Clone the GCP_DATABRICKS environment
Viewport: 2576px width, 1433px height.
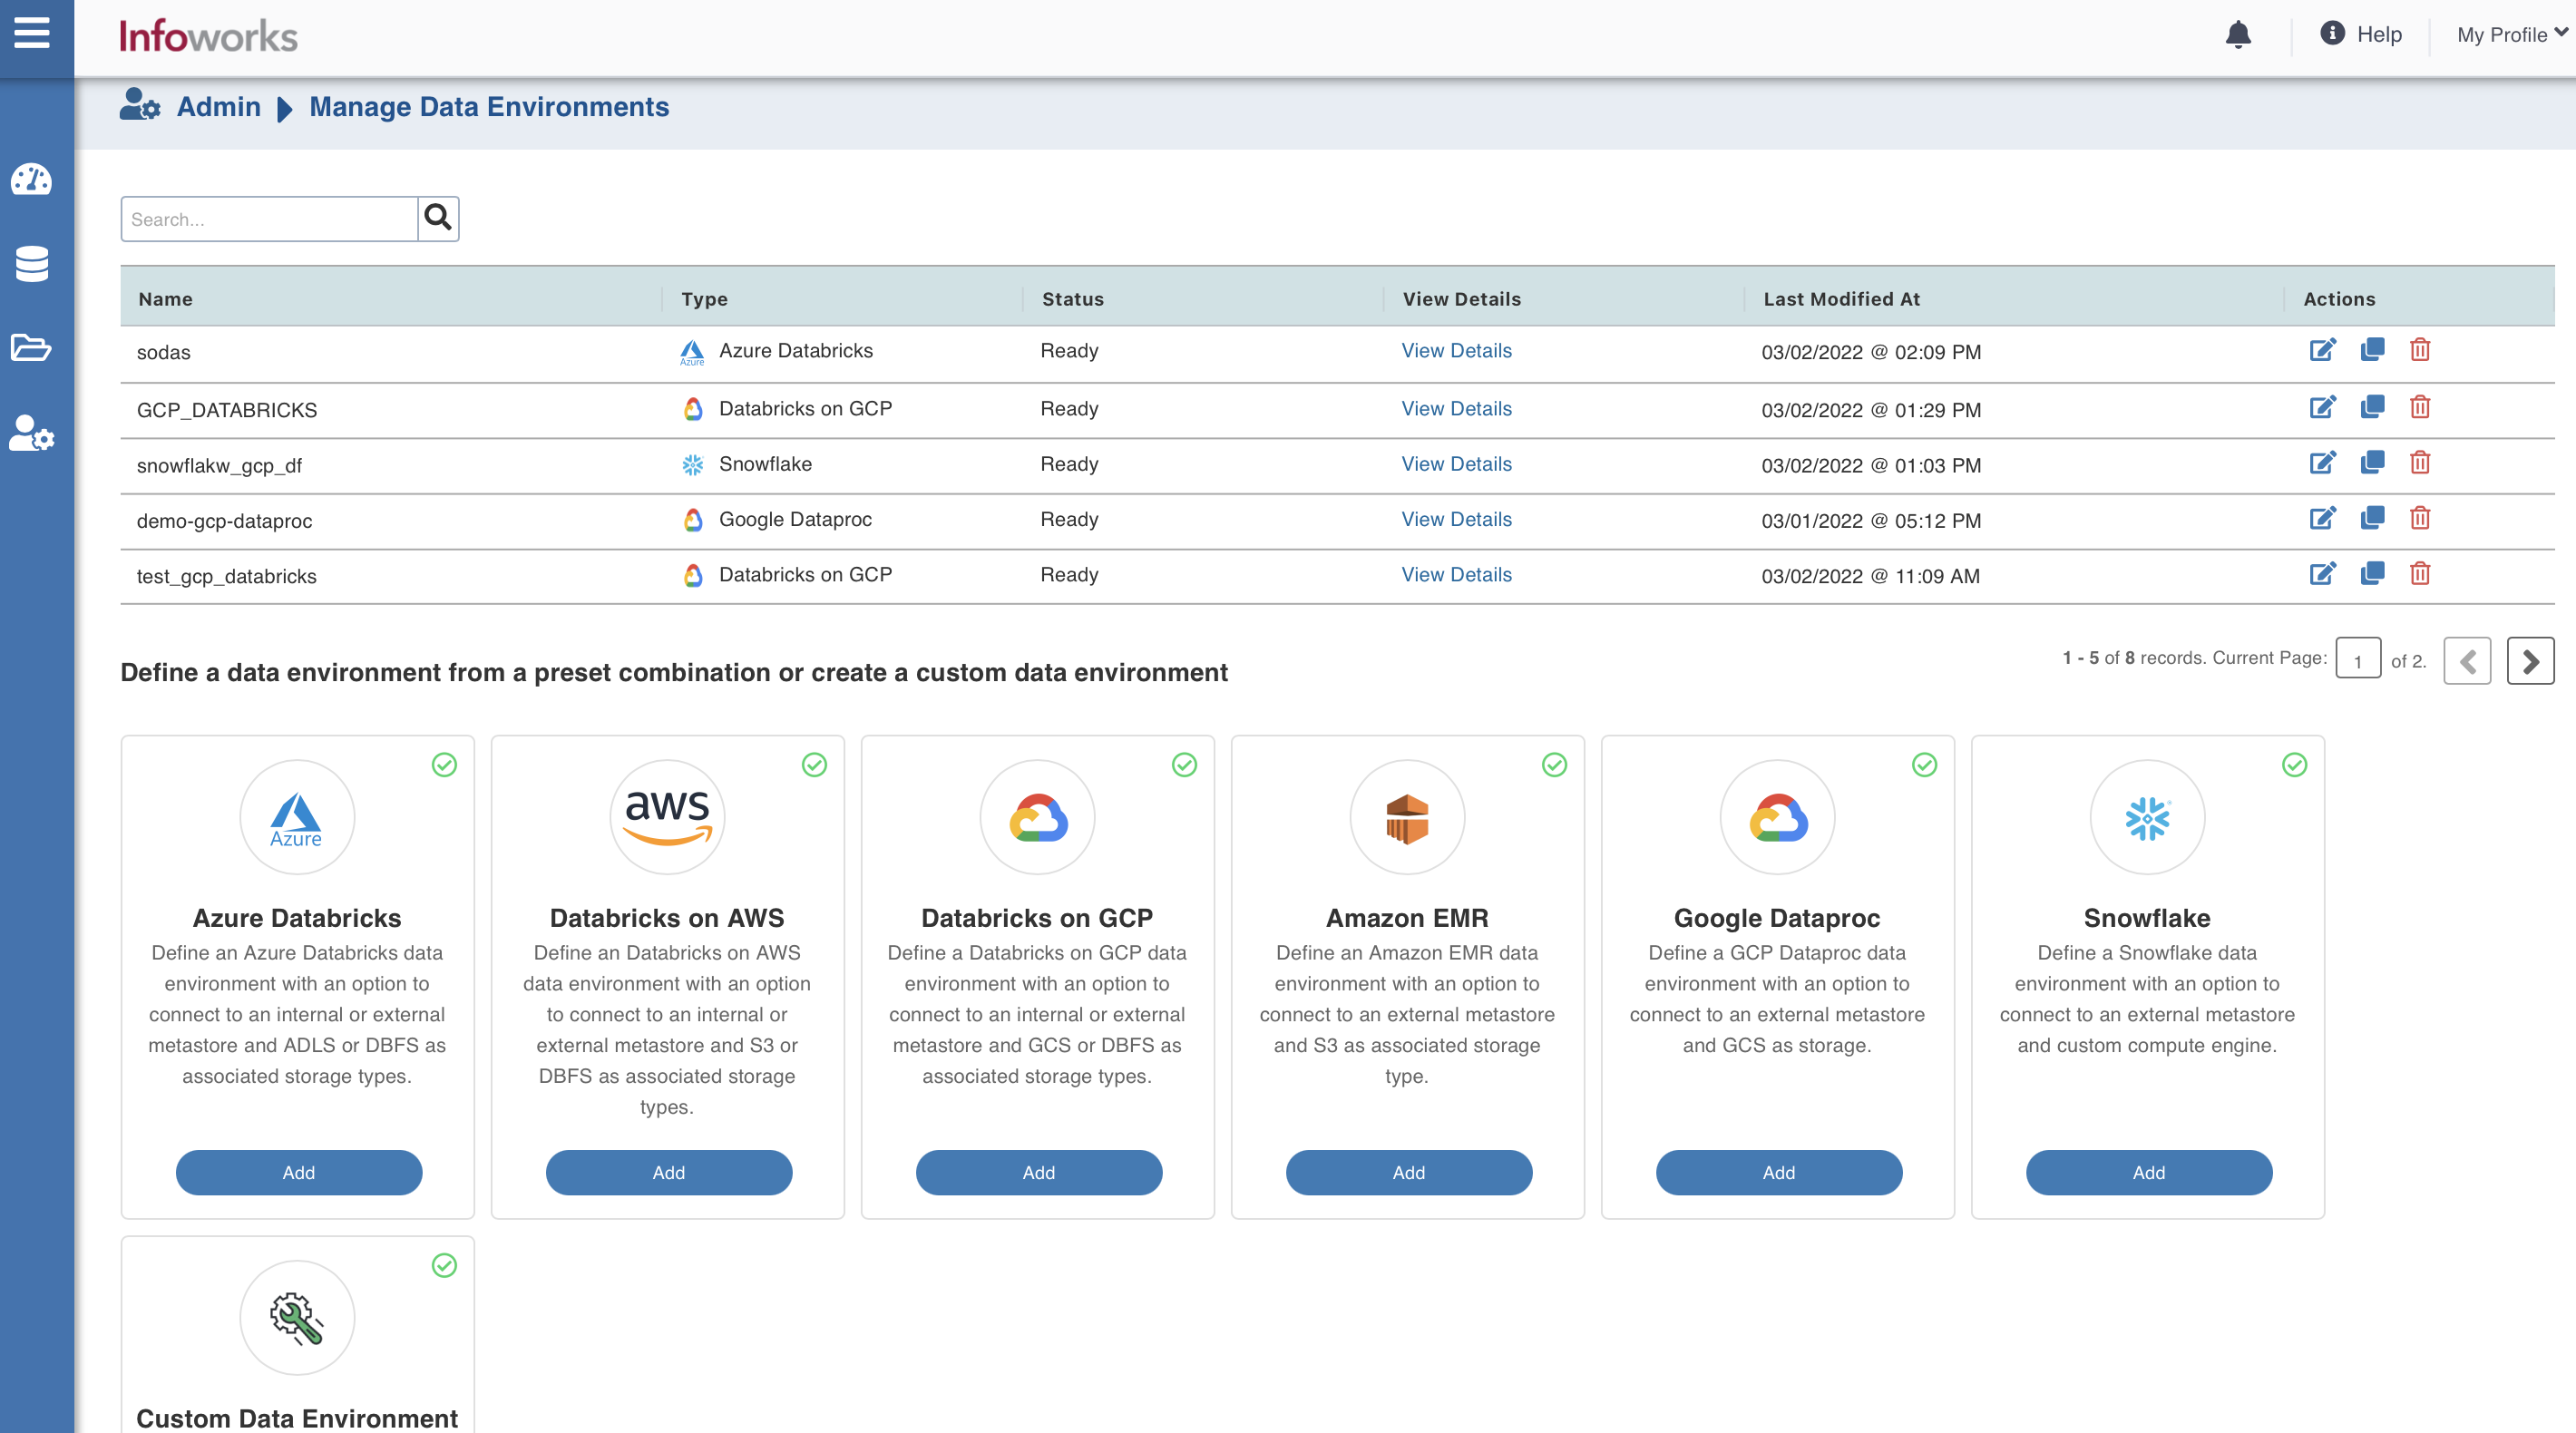tap(2372, 408)
